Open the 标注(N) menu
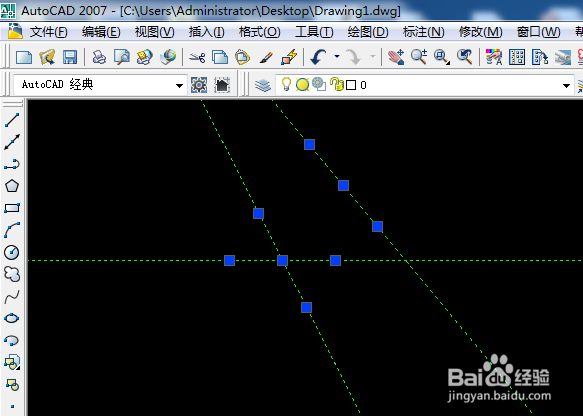583x416 pixels. pos(423,32)
